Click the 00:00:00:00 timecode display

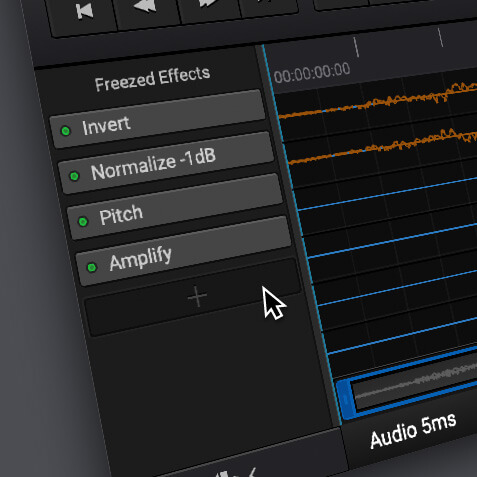[x=312, y=73]
